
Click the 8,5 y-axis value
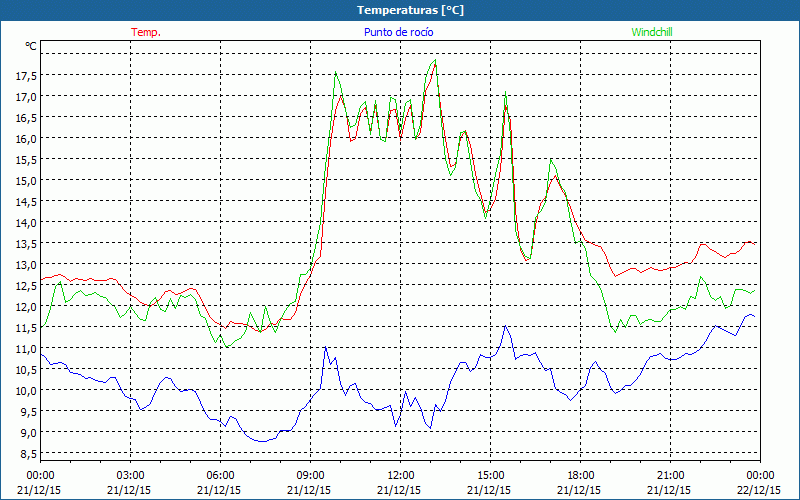(x=29, y=454)
